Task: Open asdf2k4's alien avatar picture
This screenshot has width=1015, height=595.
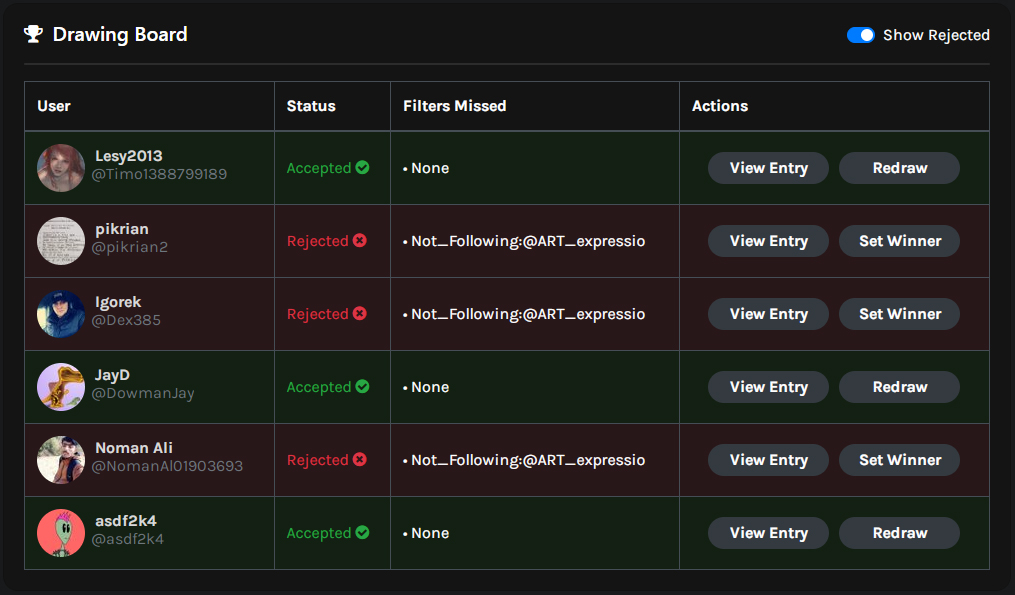Action: (61, 533)
